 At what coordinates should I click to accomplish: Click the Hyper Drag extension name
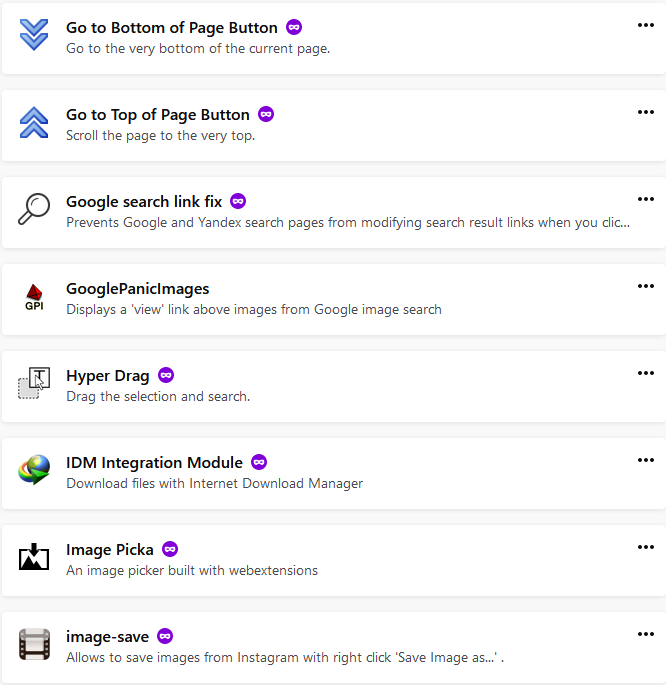(x=107, y=375)
